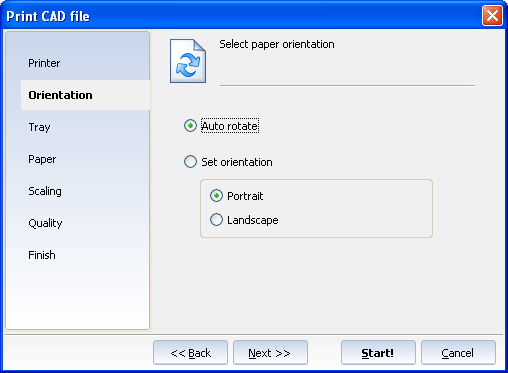Begin printing with the Start! button

click(378, 352)
